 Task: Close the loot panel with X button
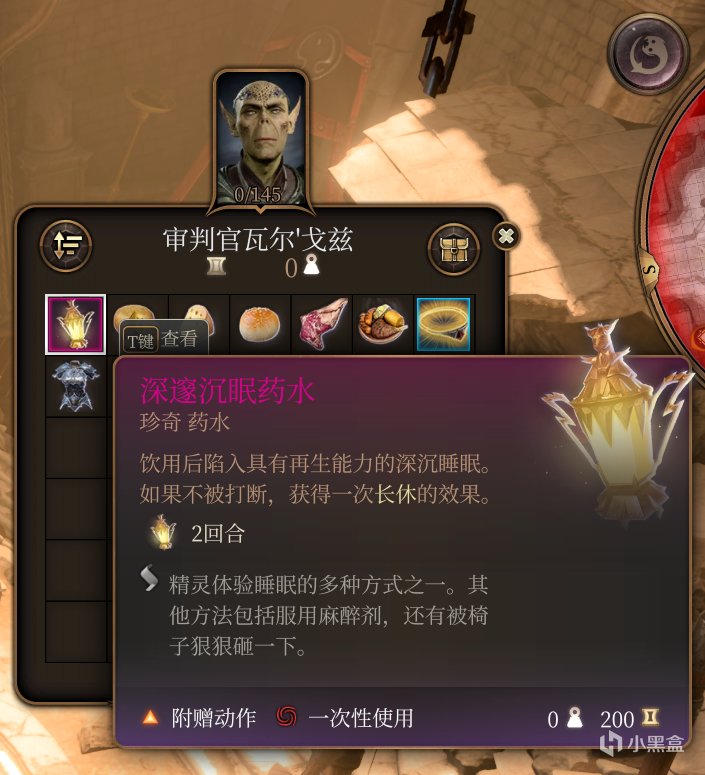(506, 236)
